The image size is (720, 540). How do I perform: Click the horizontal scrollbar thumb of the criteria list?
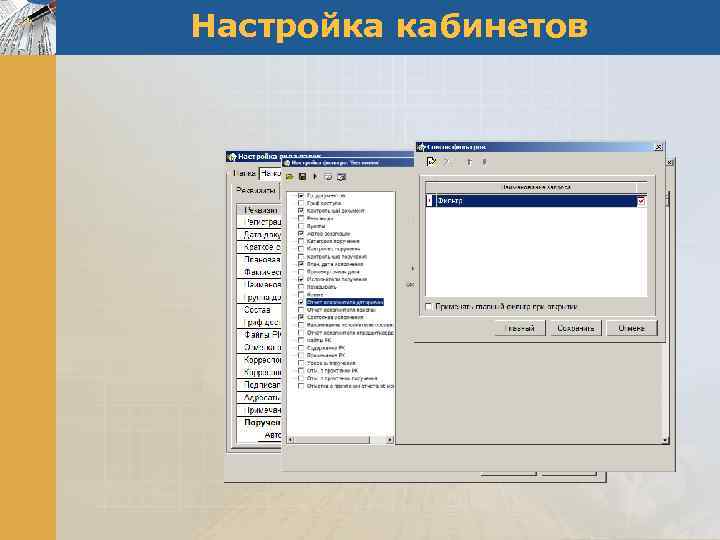tap(331, 440)
